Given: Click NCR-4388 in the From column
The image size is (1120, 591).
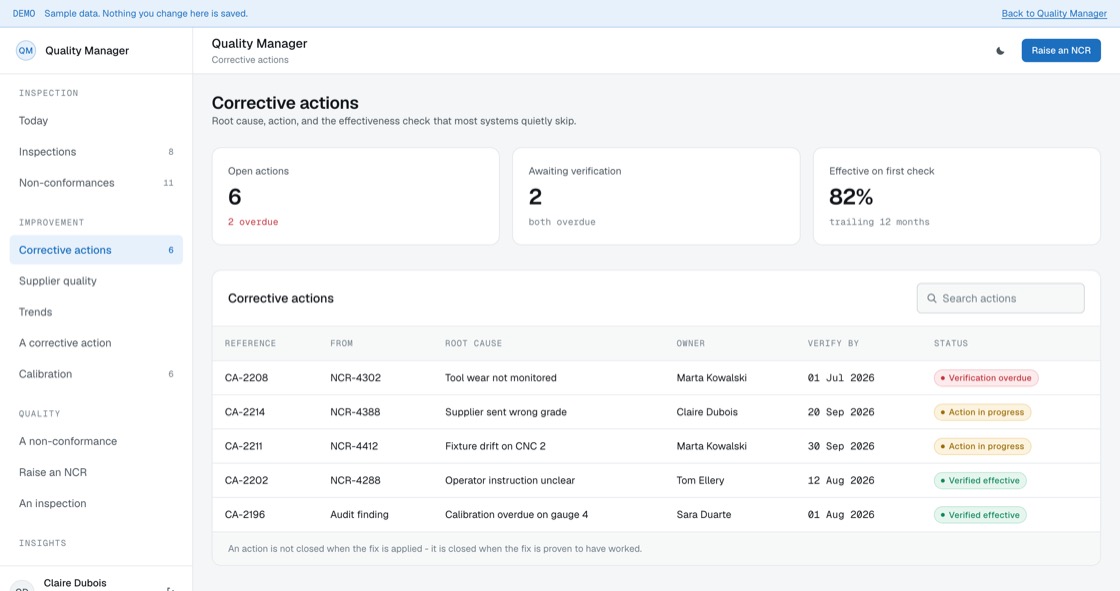Looking at the screenshot, I should tap(355, 412).
